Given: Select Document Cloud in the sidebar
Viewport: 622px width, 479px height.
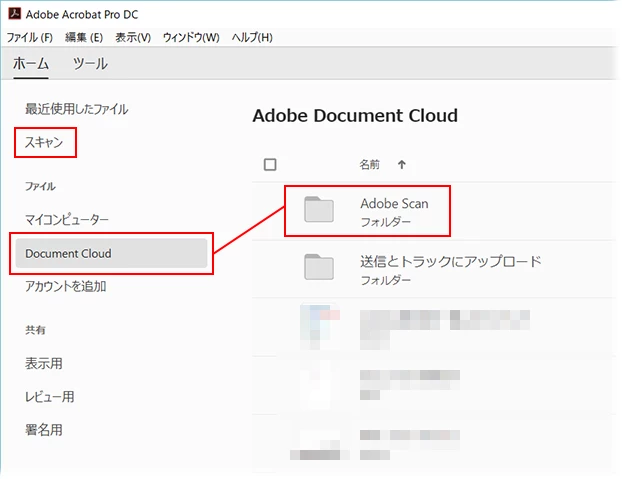Looking at the screenshot, I should pos(111,253).
